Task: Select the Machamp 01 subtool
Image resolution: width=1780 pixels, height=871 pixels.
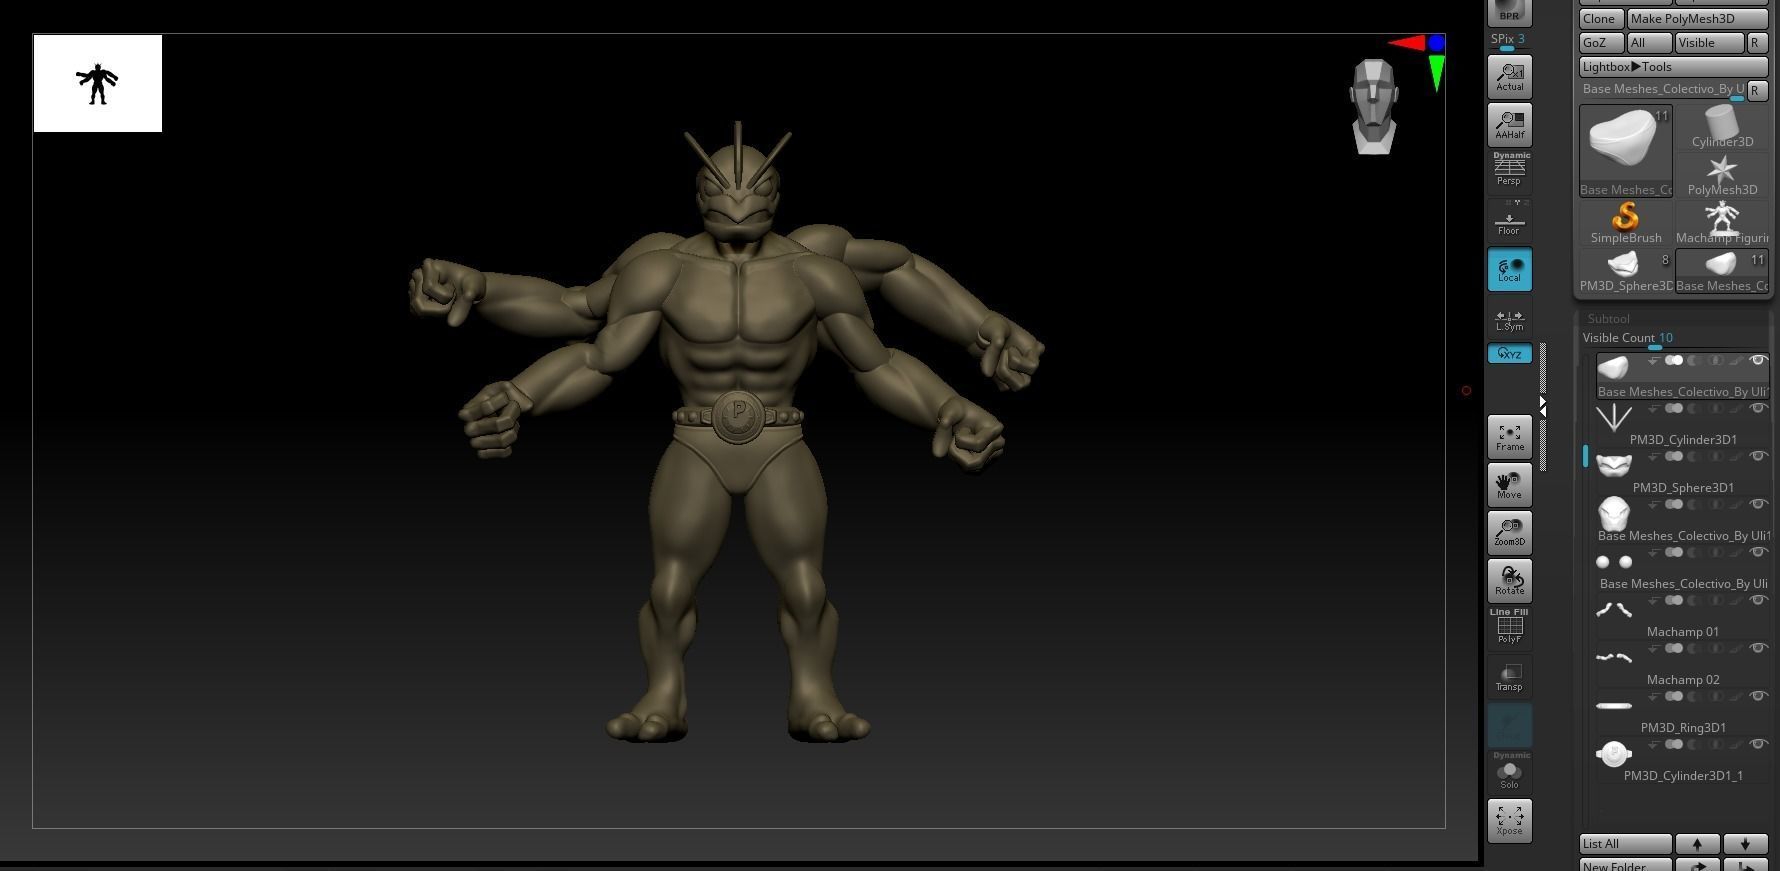Action: [1682, 616]
